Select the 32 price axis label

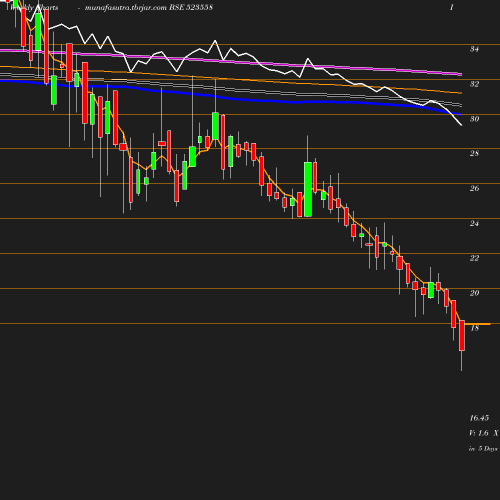pos(474,84)
